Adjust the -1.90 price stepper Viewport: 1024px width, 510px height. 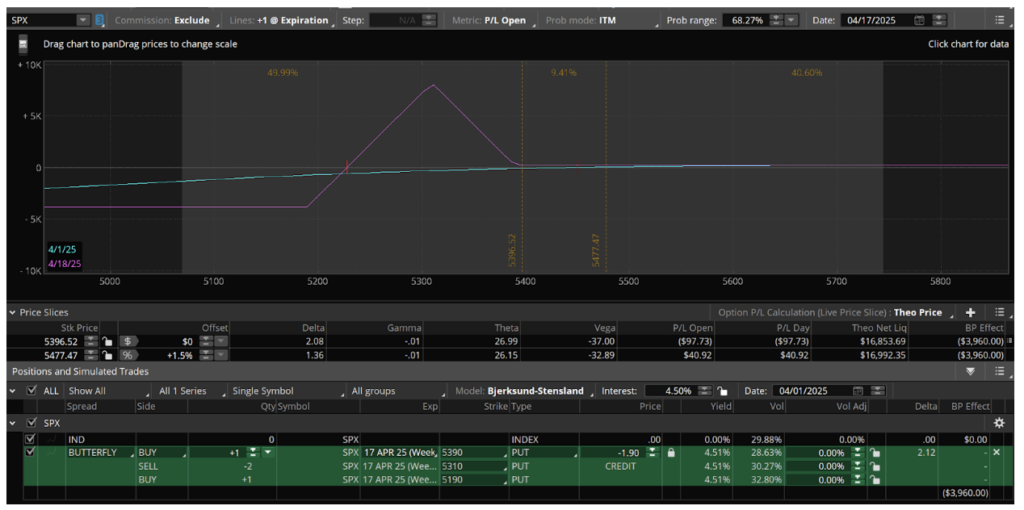tap(651, 452)
